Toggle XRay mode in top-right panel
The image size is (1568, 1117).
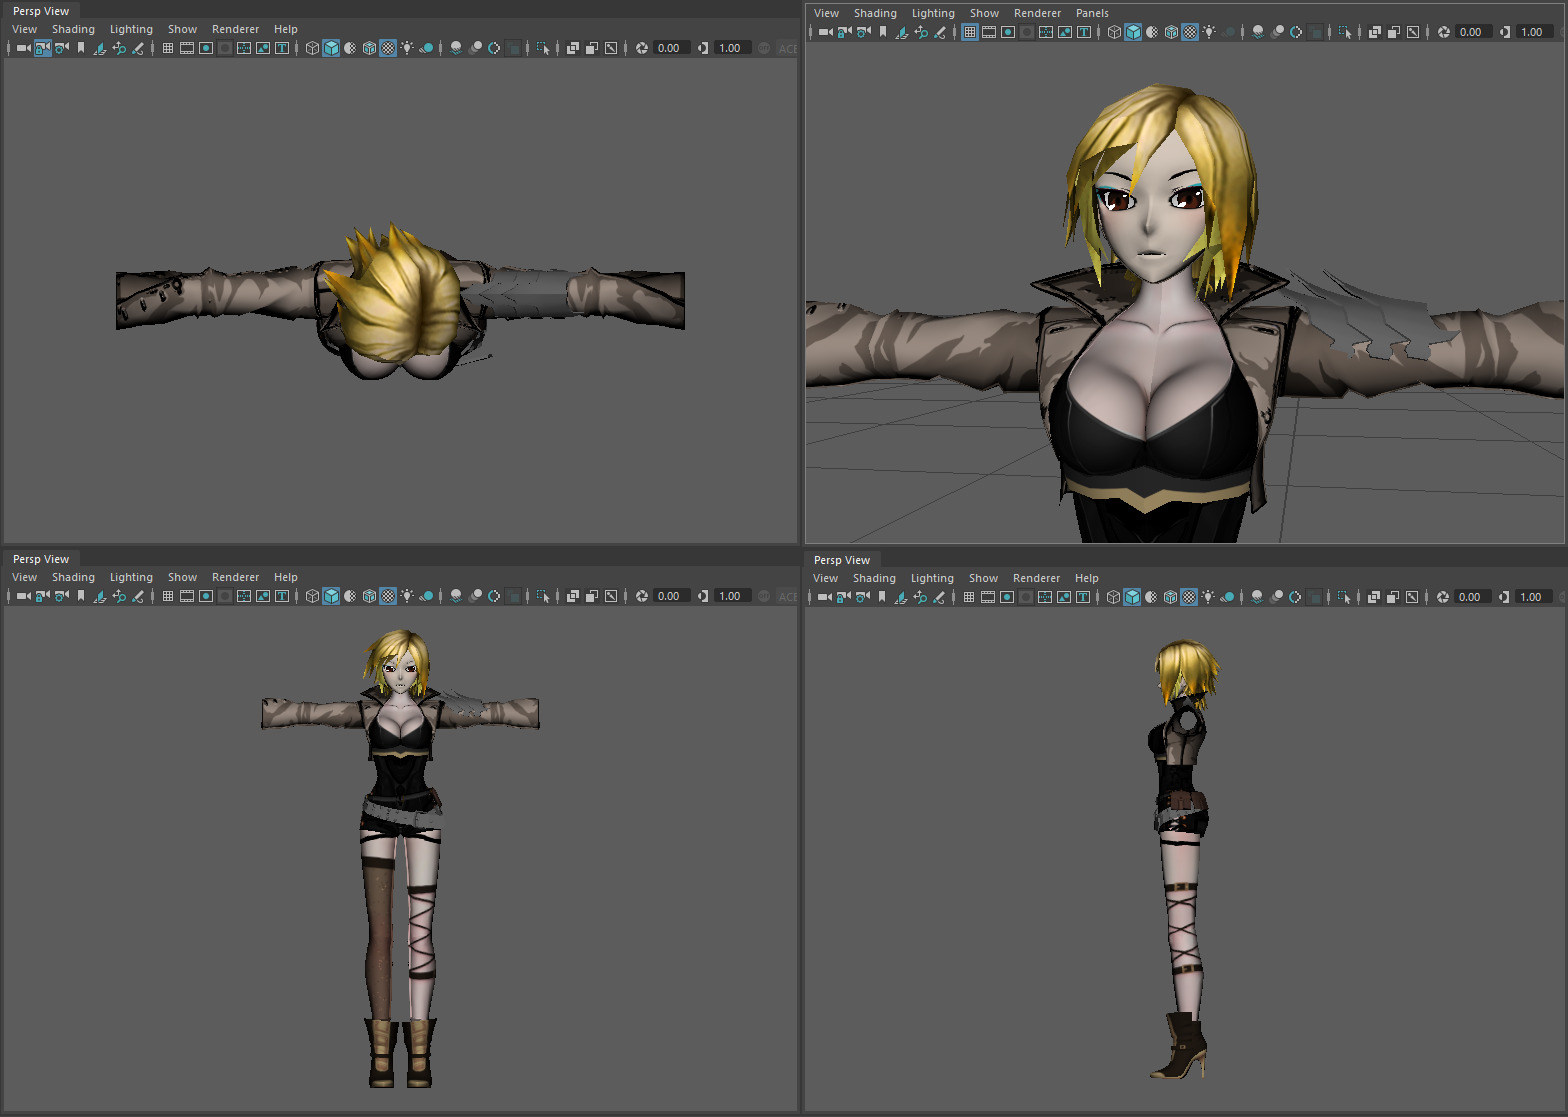1375,32
